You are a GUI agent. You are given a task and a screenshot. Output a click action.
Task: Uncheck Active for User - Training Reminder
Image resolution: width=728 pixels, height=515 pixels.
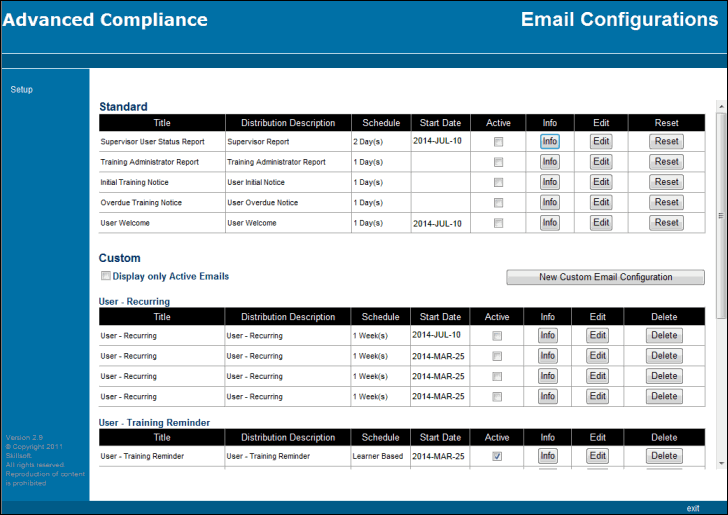click(497, 456)
